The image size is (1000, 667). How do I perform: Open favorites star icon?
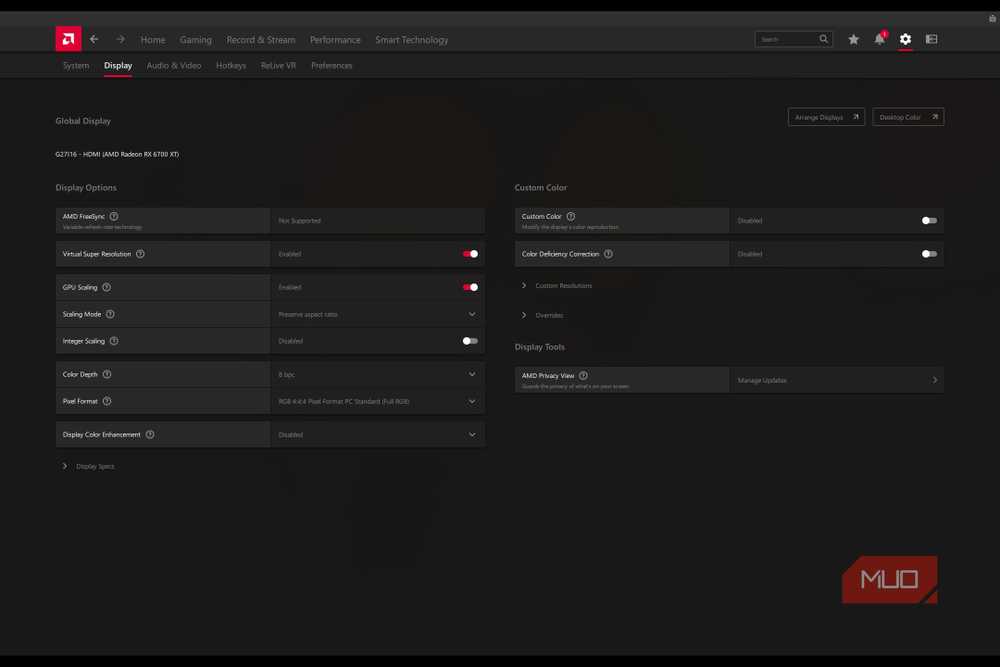[853, 40]
